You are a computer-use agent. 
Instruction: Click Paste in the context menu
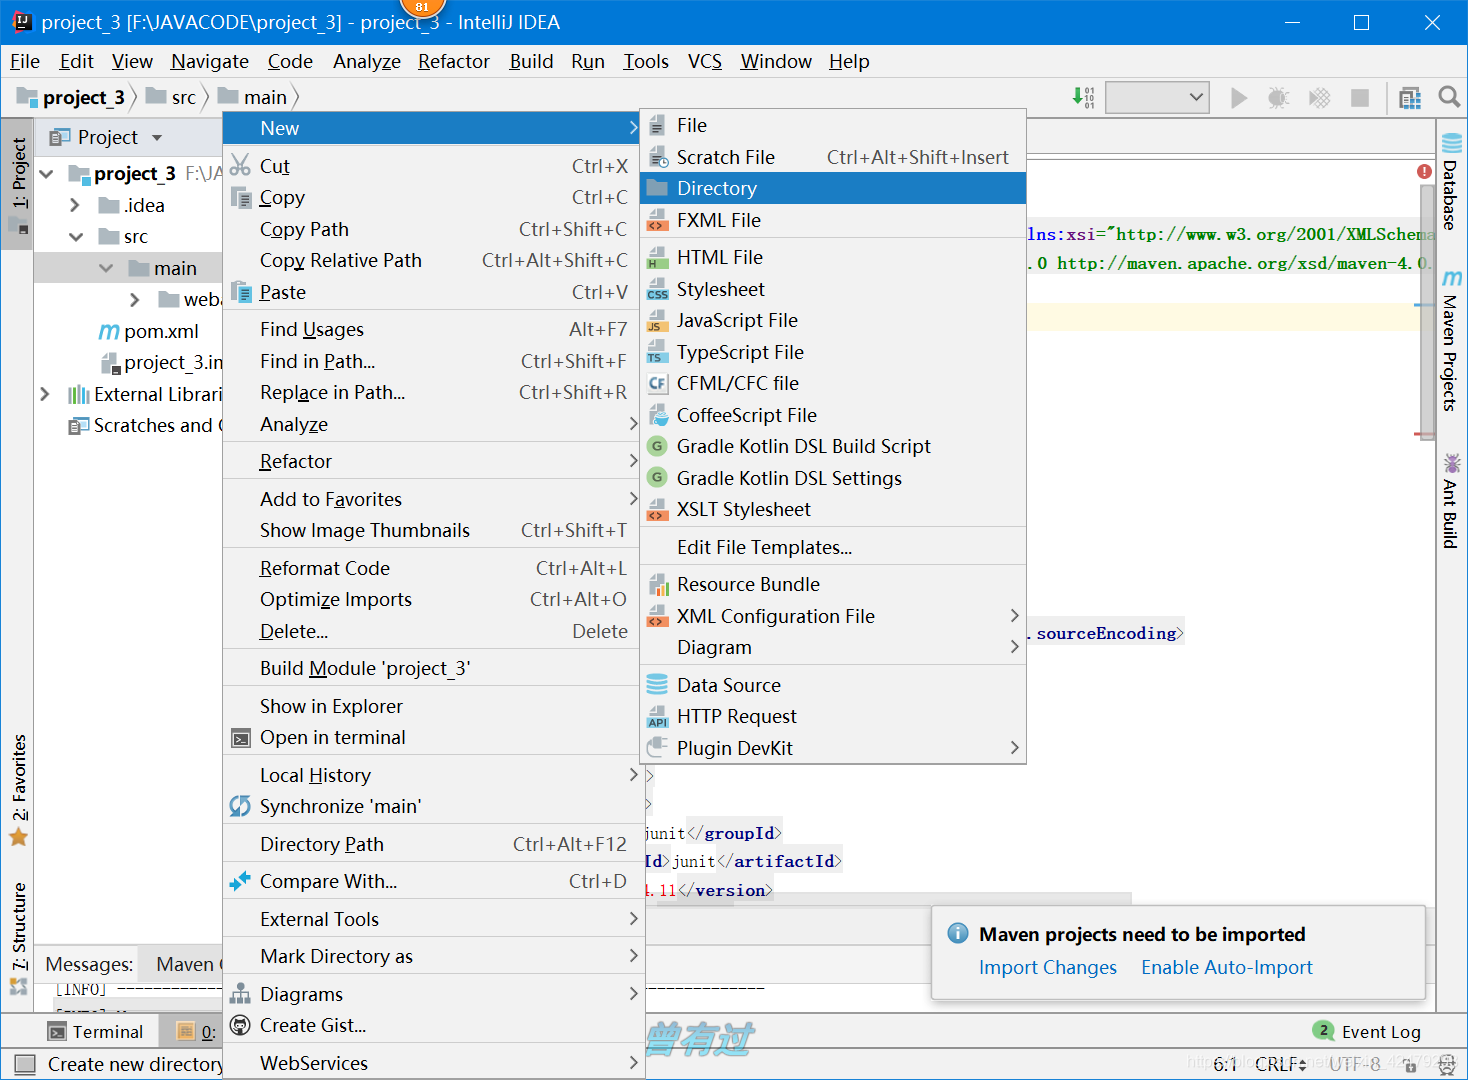point(433,292)
